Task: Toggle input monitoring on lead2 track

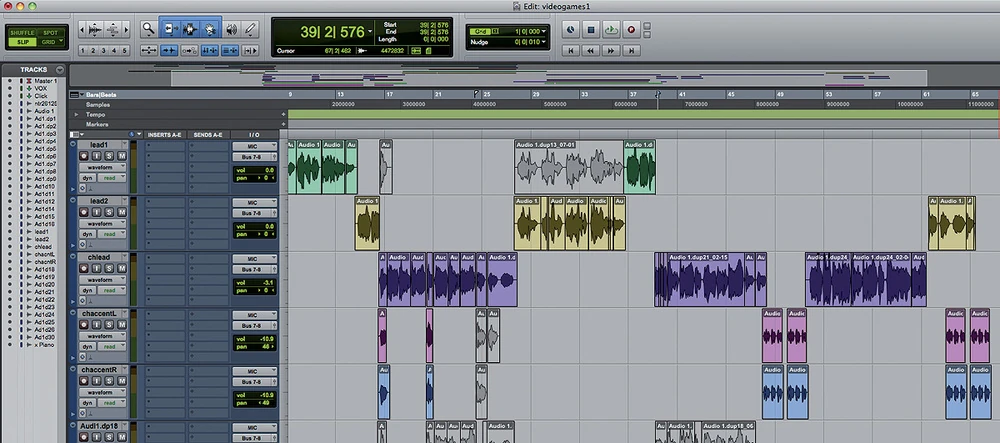Action: point(97,213)
